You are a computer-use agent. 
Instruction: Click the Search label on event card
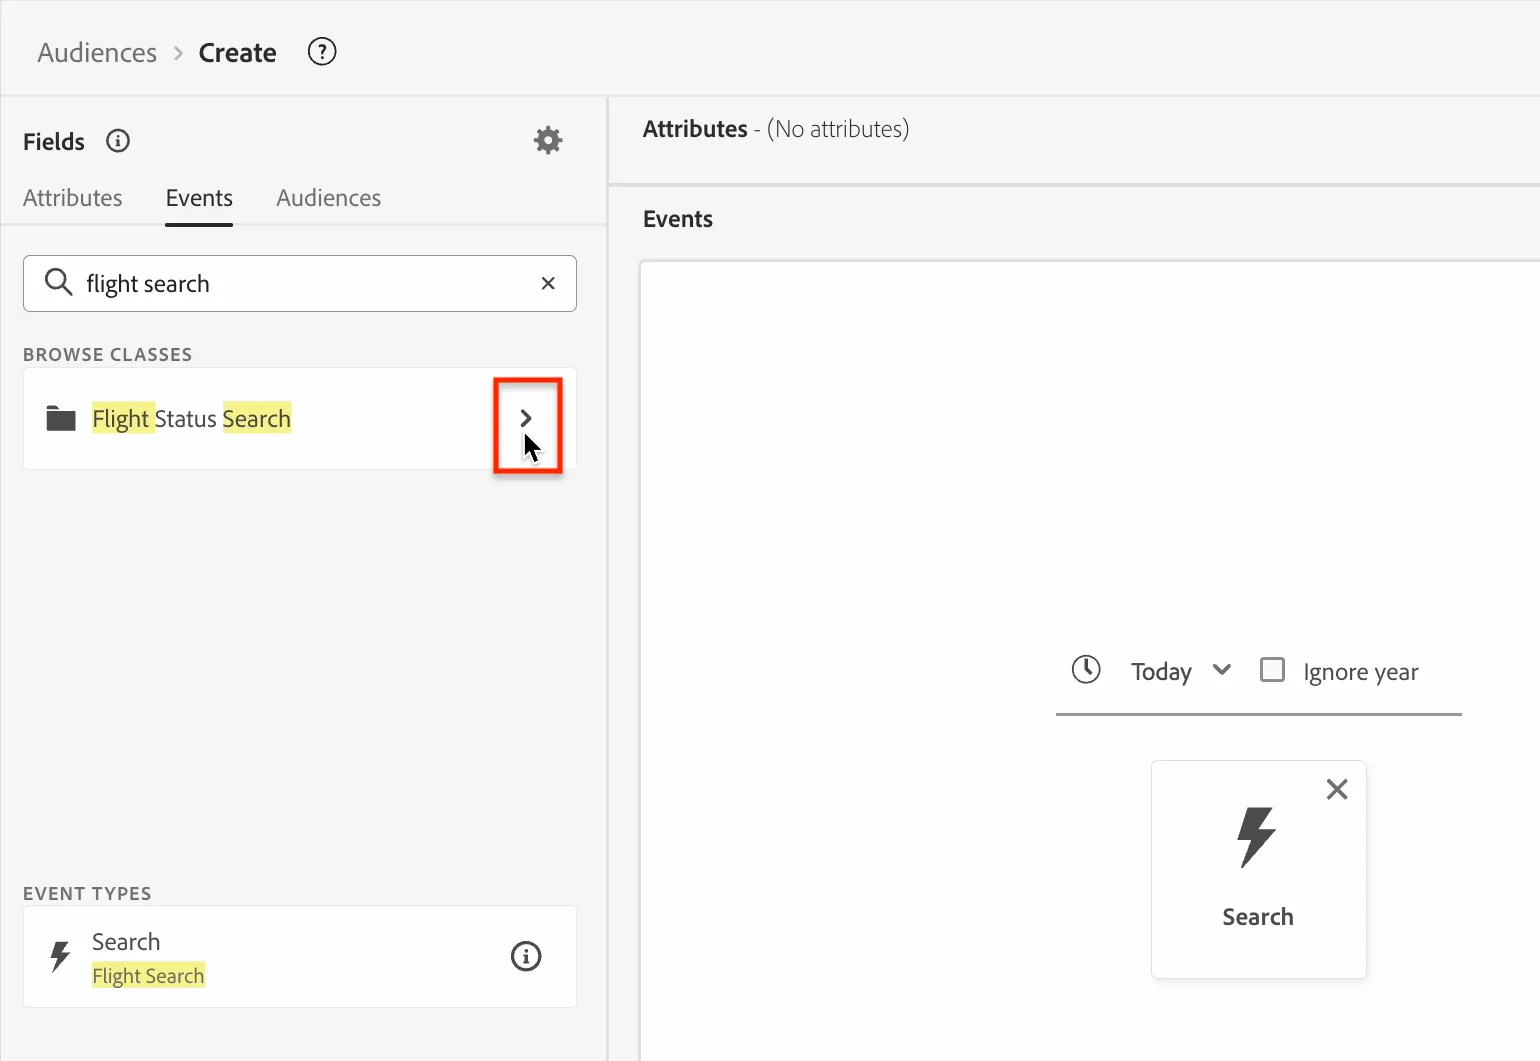(x=1258, y=917)
